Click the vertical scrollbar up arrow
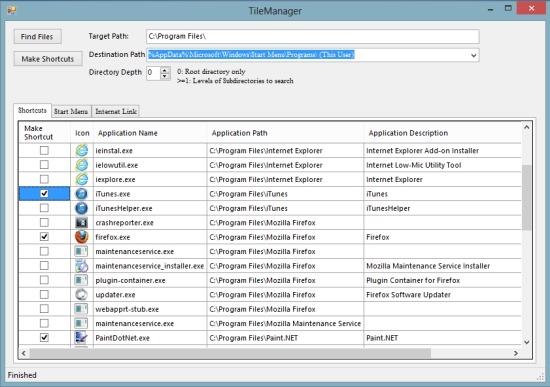 pos(526,127)
